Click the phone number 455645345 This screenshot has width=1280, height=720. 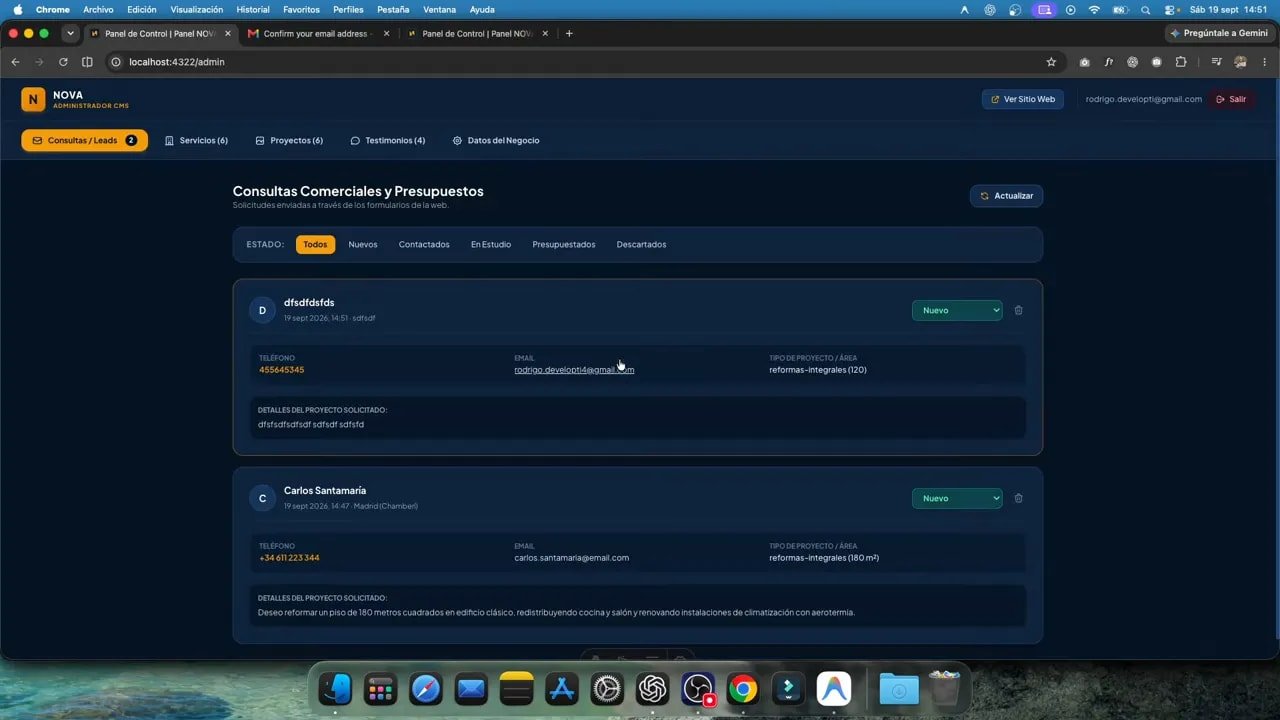(x=282, y=370)
